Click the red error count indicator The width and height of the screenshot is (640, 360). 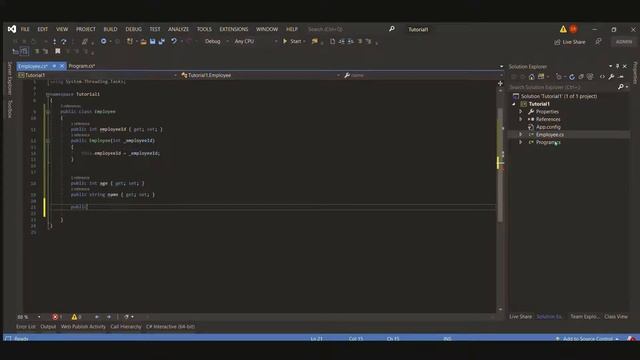click(x=57, y=317)
